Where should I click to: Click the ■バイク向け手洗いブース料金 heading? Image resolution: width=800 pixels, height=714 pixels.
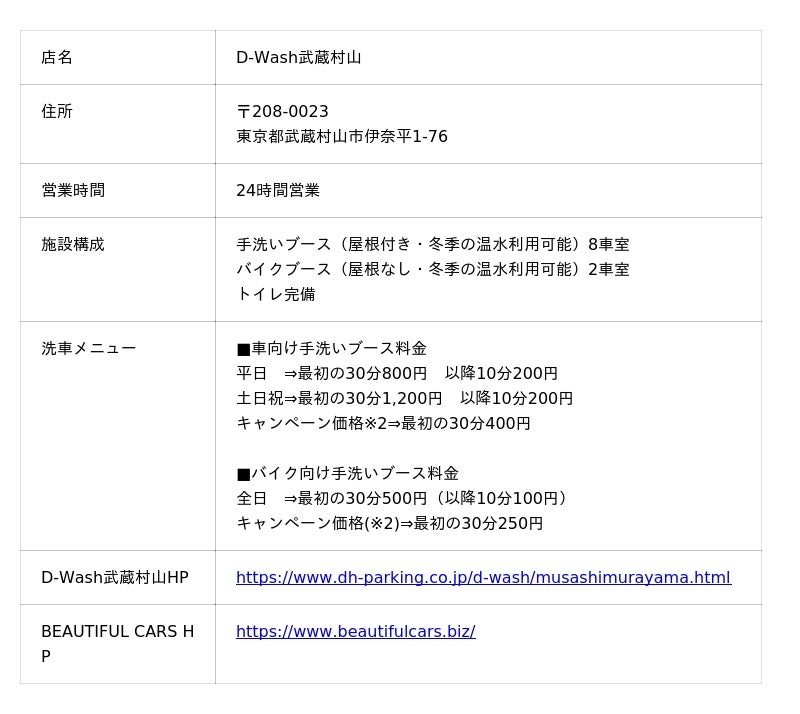click(x=347, y=473)
